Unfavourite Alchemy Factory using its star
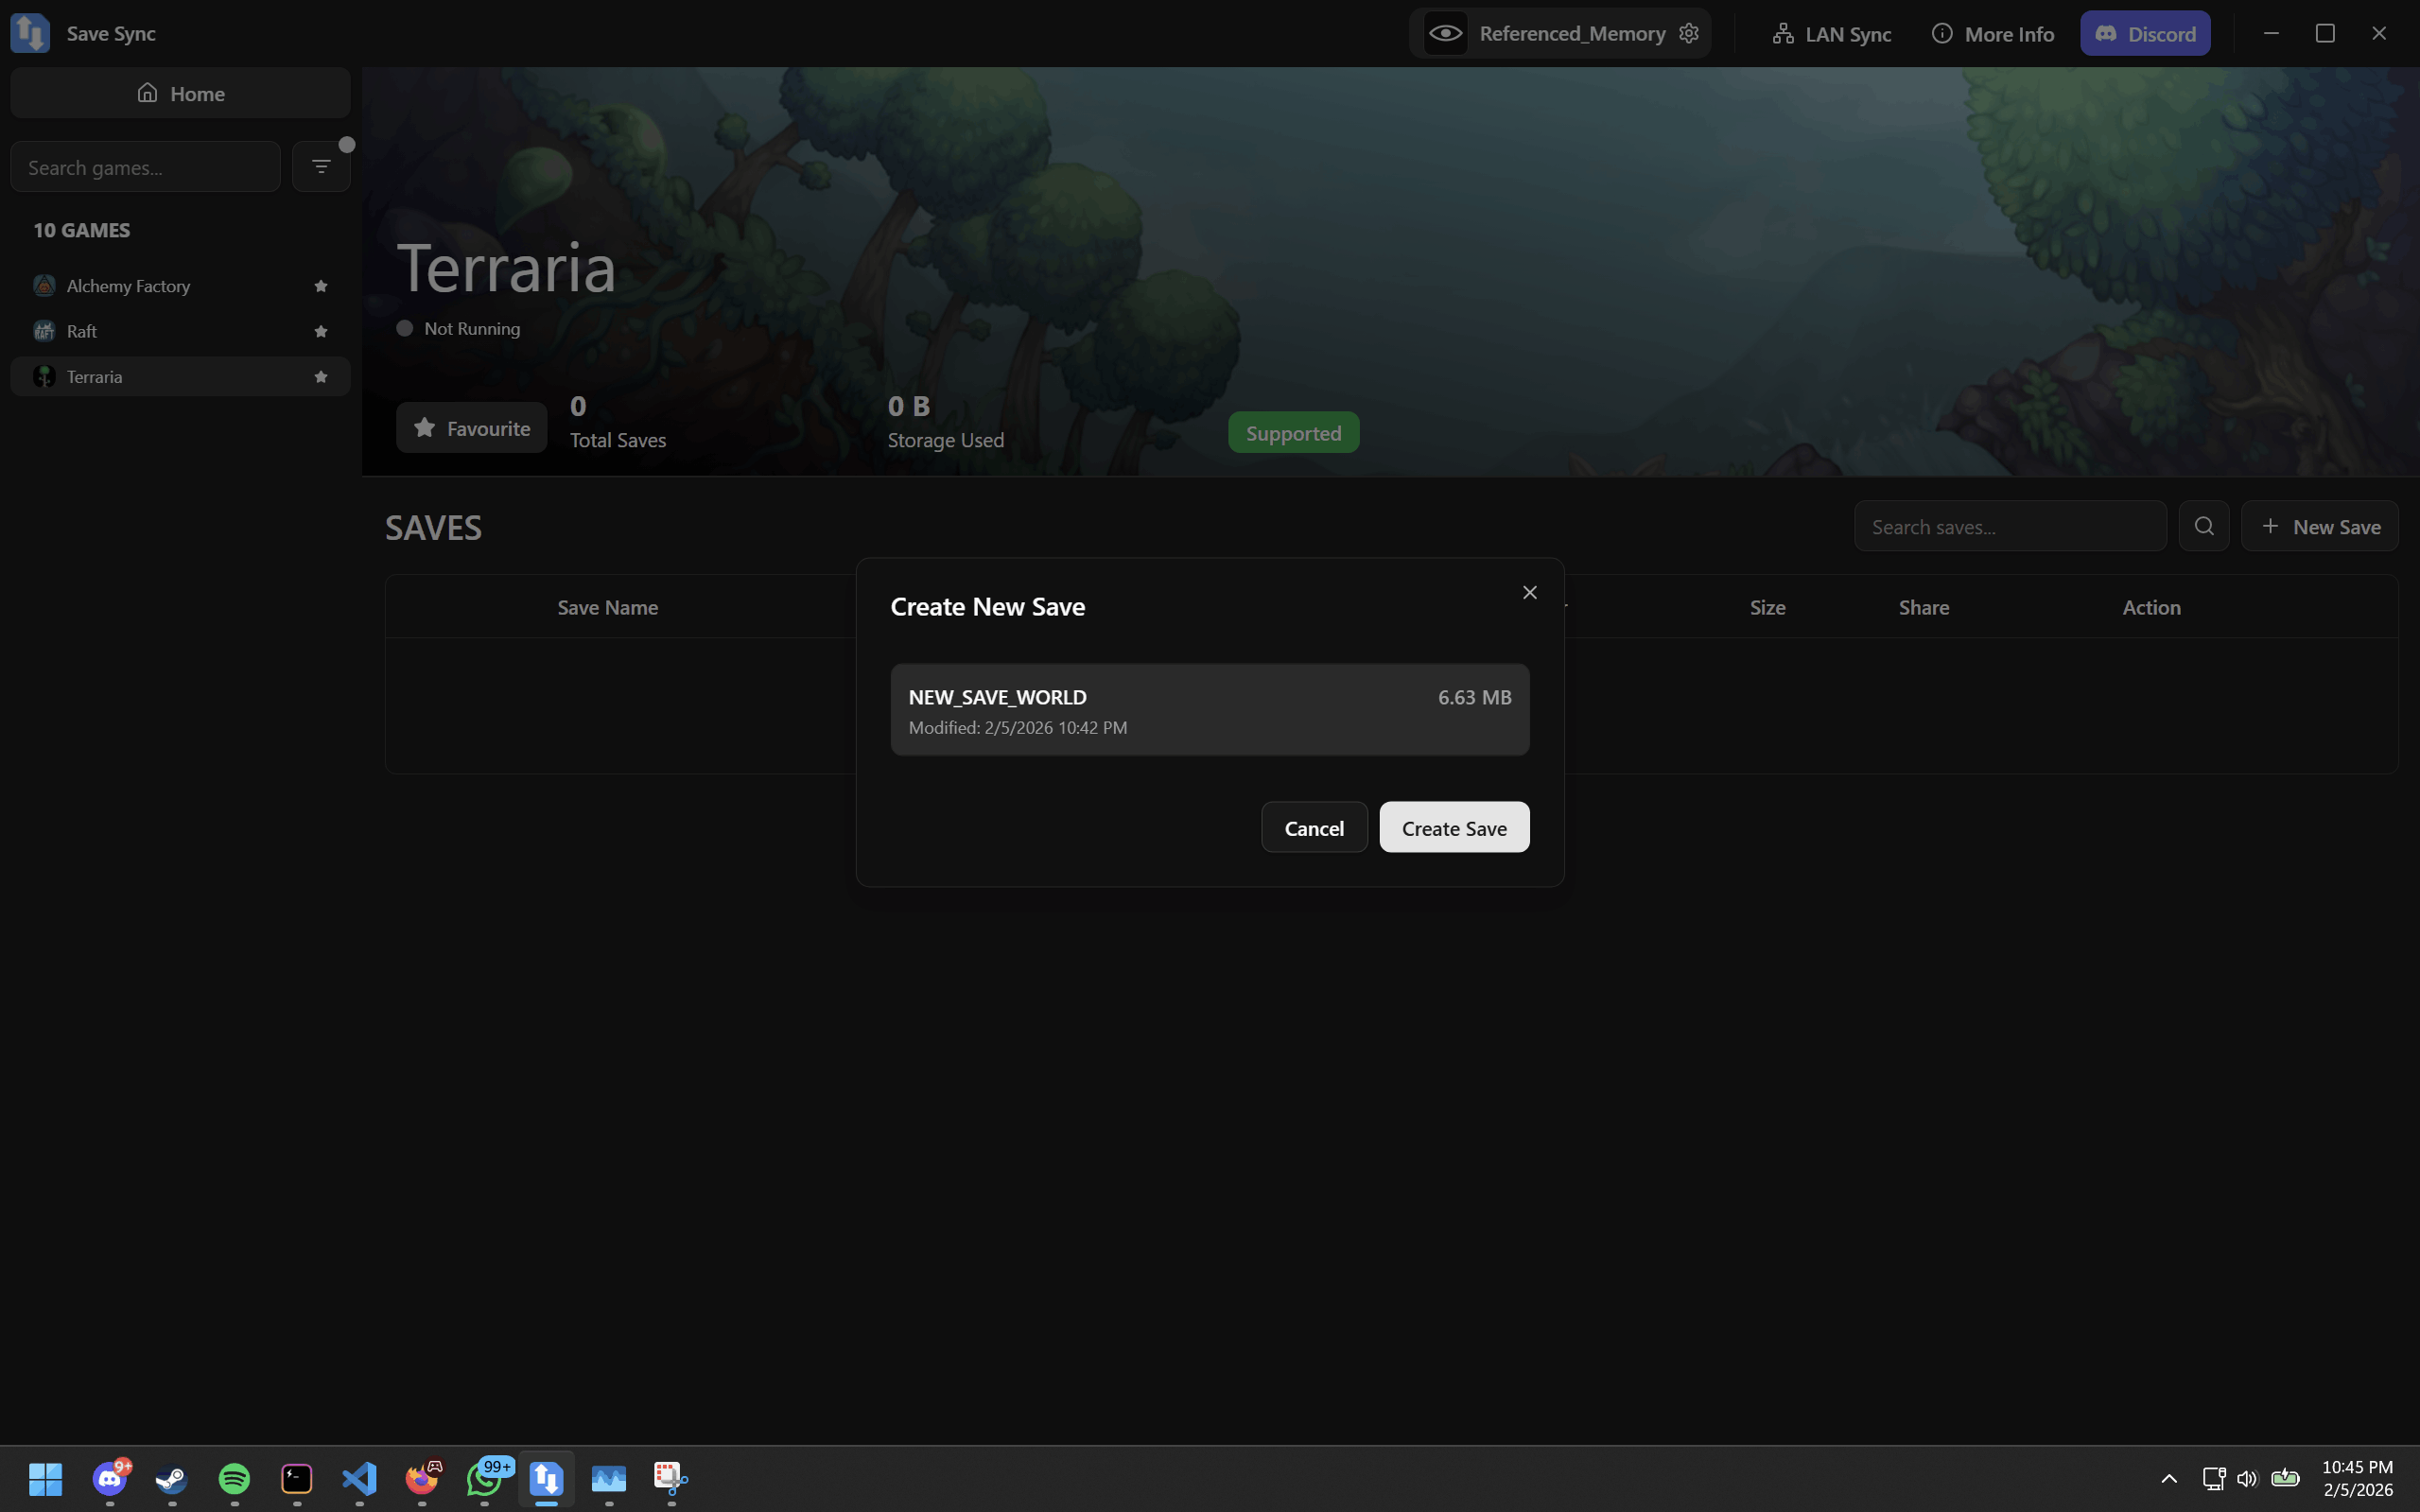The height and width of the screenshot is (1512, 2420). (x=320, y=286)
